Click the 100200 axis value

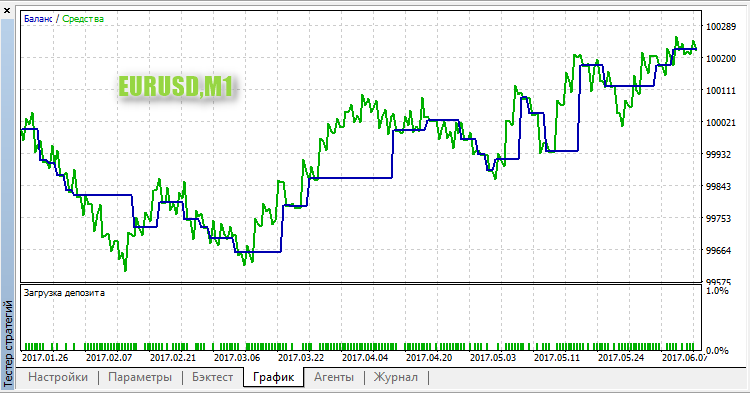tap(721, 59)
